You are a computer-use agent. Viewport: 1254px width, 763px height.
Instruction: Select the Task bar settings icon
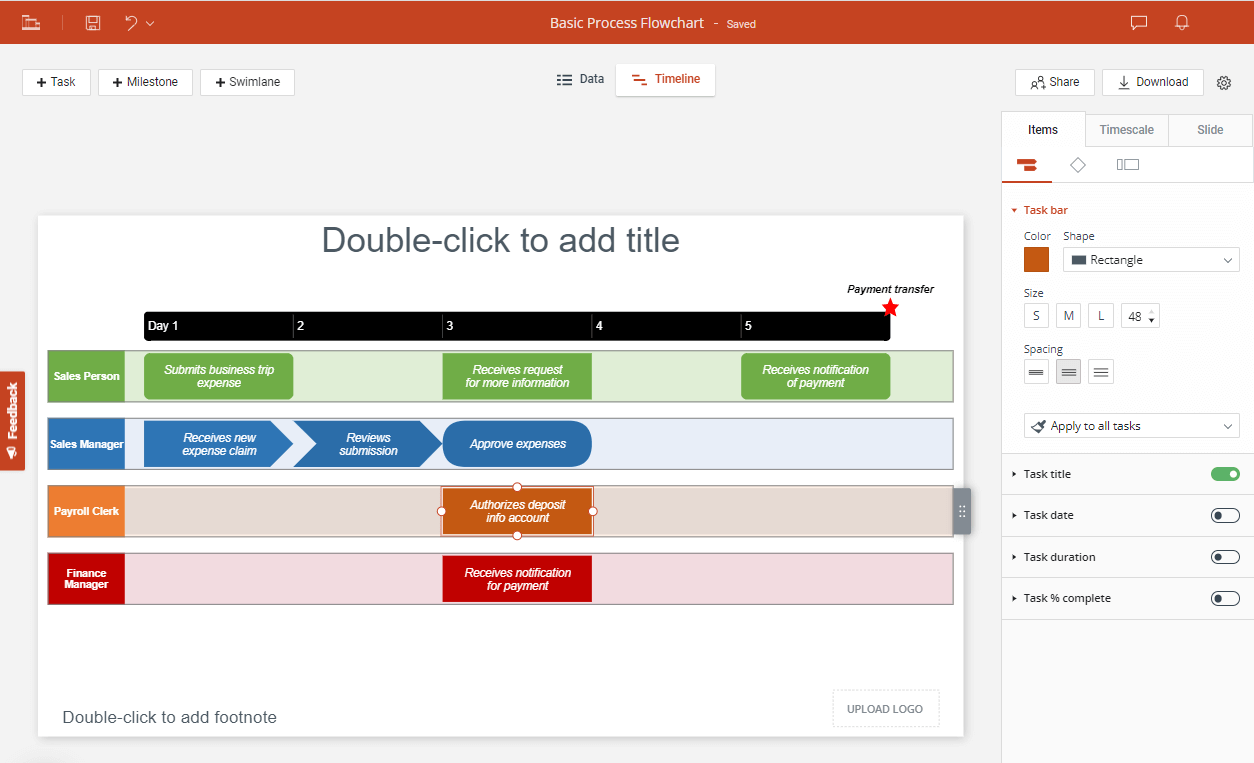pos(1027,165)
